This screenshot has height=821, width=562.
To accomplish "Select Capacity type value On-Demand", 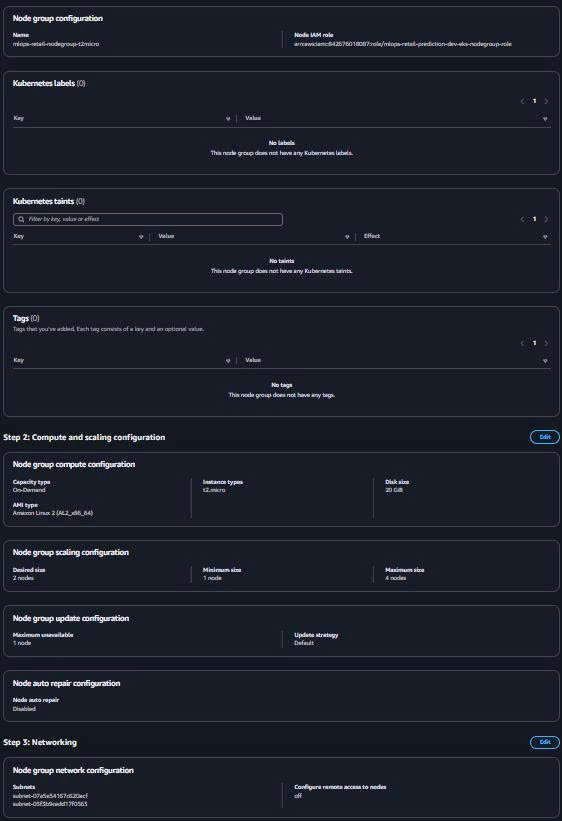I will (x=29, y=490).
